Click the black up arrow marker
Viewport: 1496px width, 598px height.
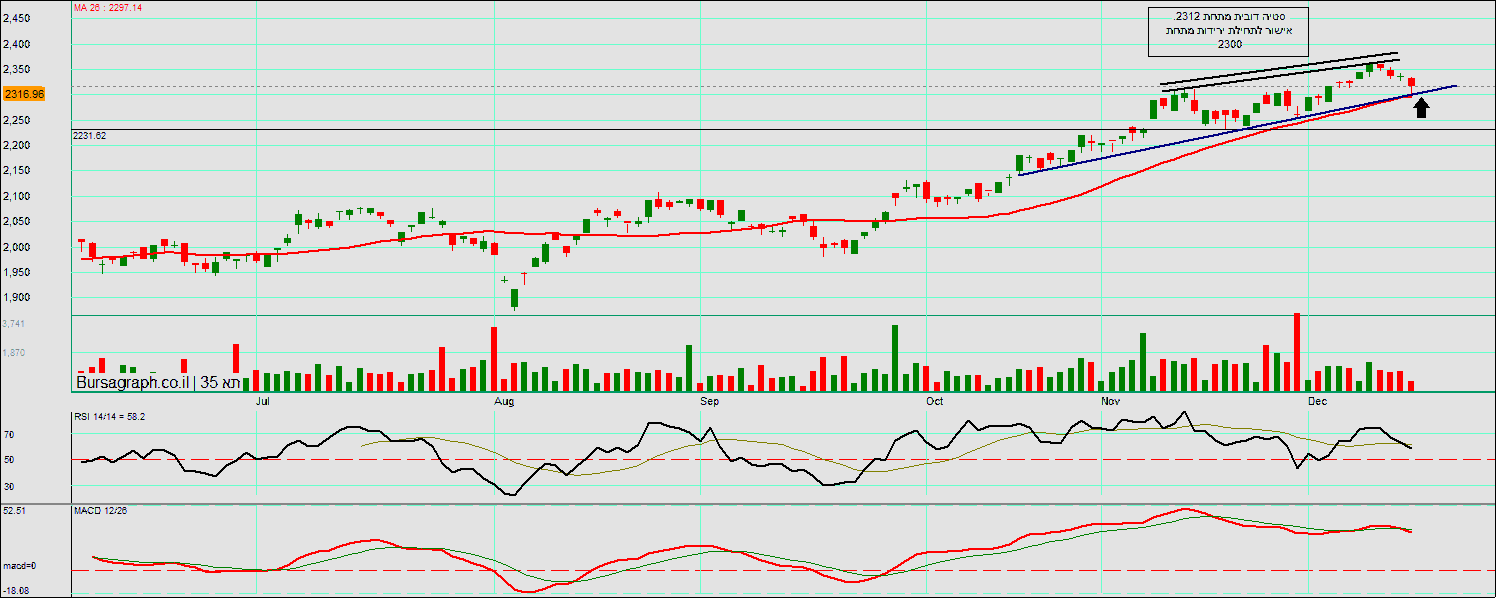coord(1421,107)
